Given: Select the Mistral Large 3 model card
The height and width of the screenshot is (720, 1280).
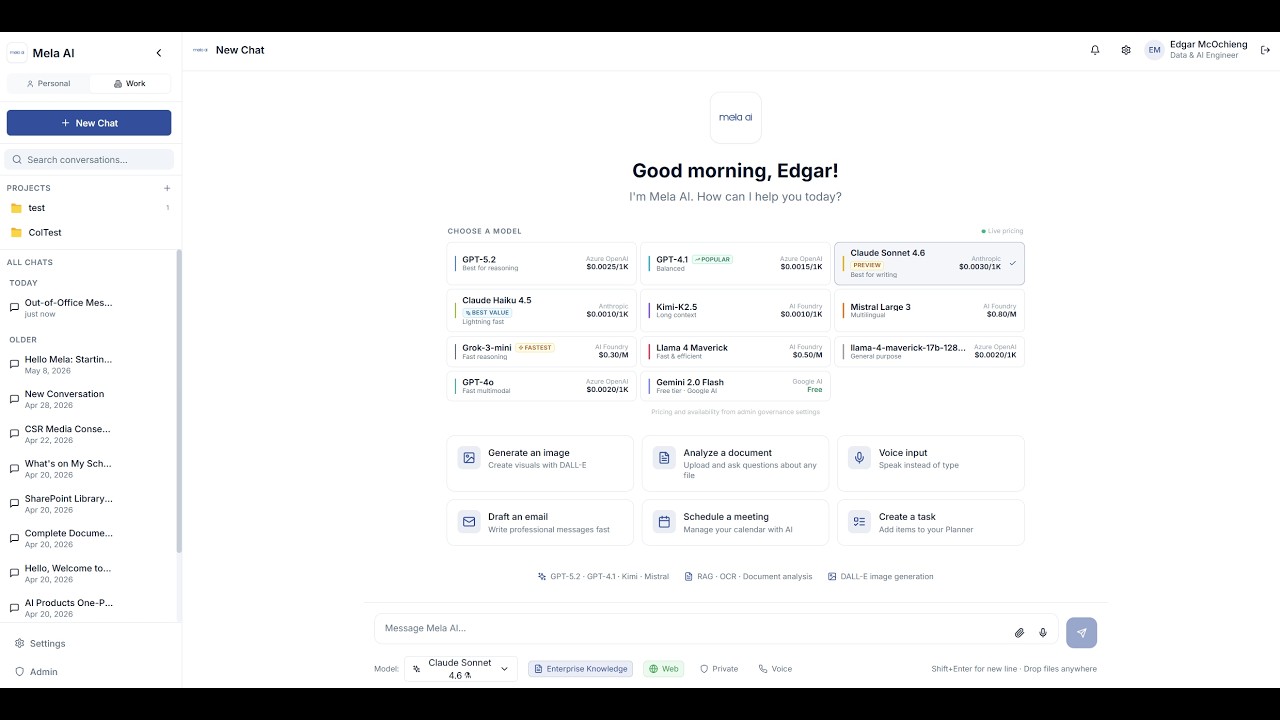Looking at the screenshot, I should (x=930, y=310).
